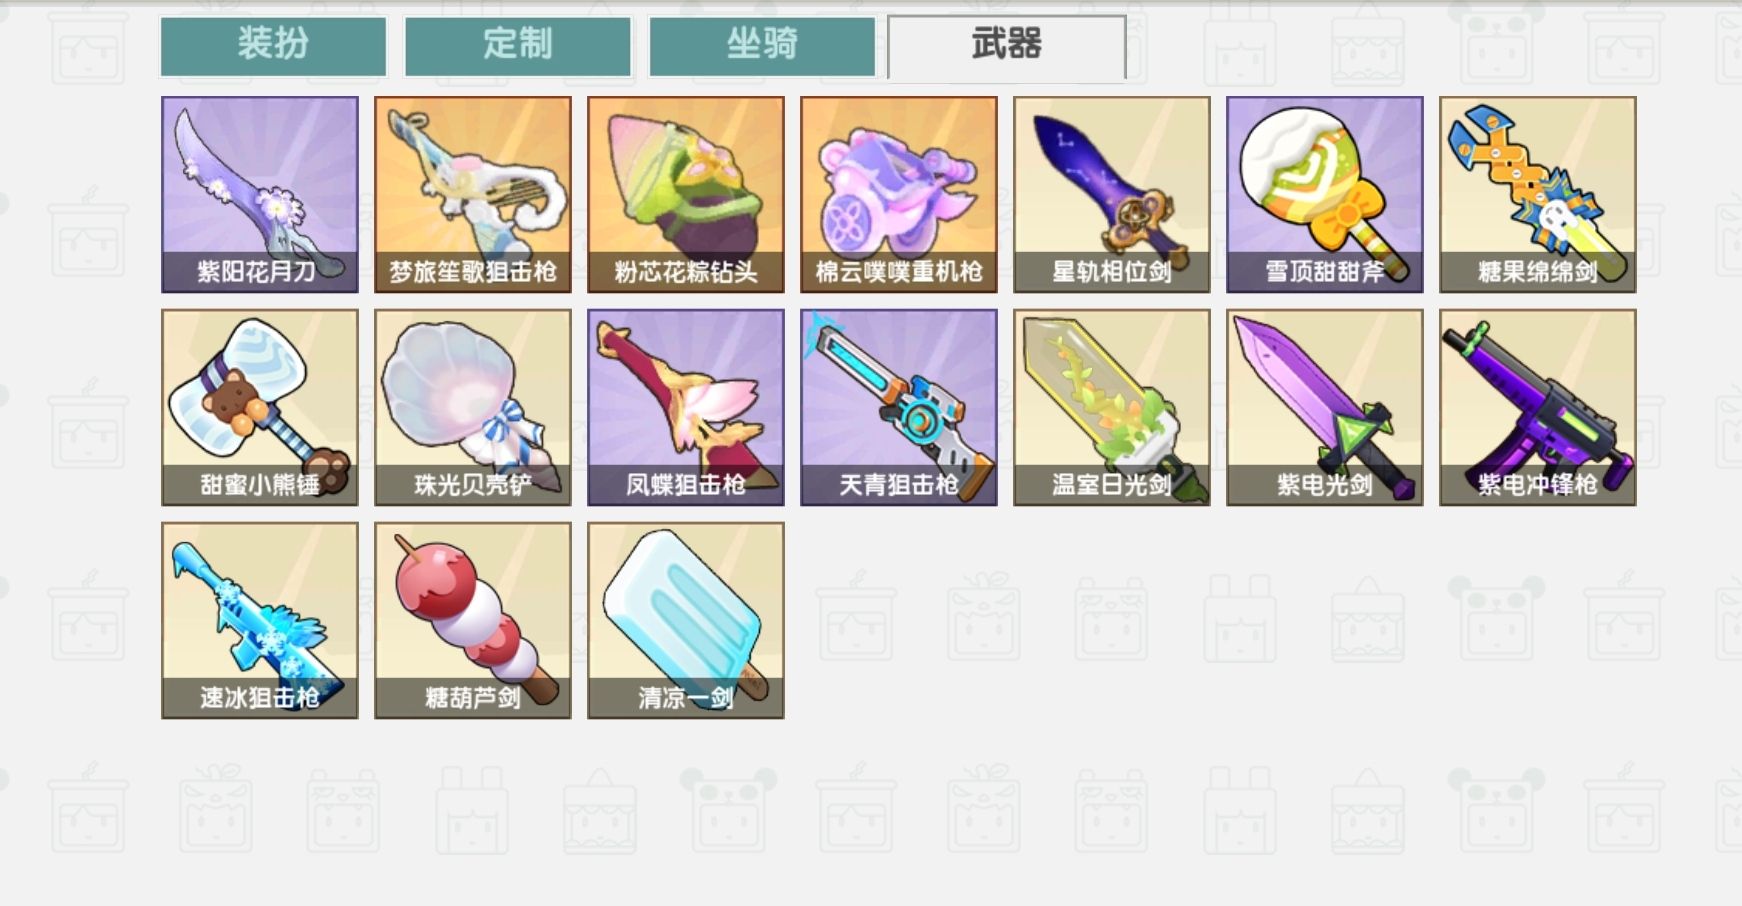Select the 紫电冲锋枪 gun
This screenshot has height=906, width=1742.
pos(1538,407)
